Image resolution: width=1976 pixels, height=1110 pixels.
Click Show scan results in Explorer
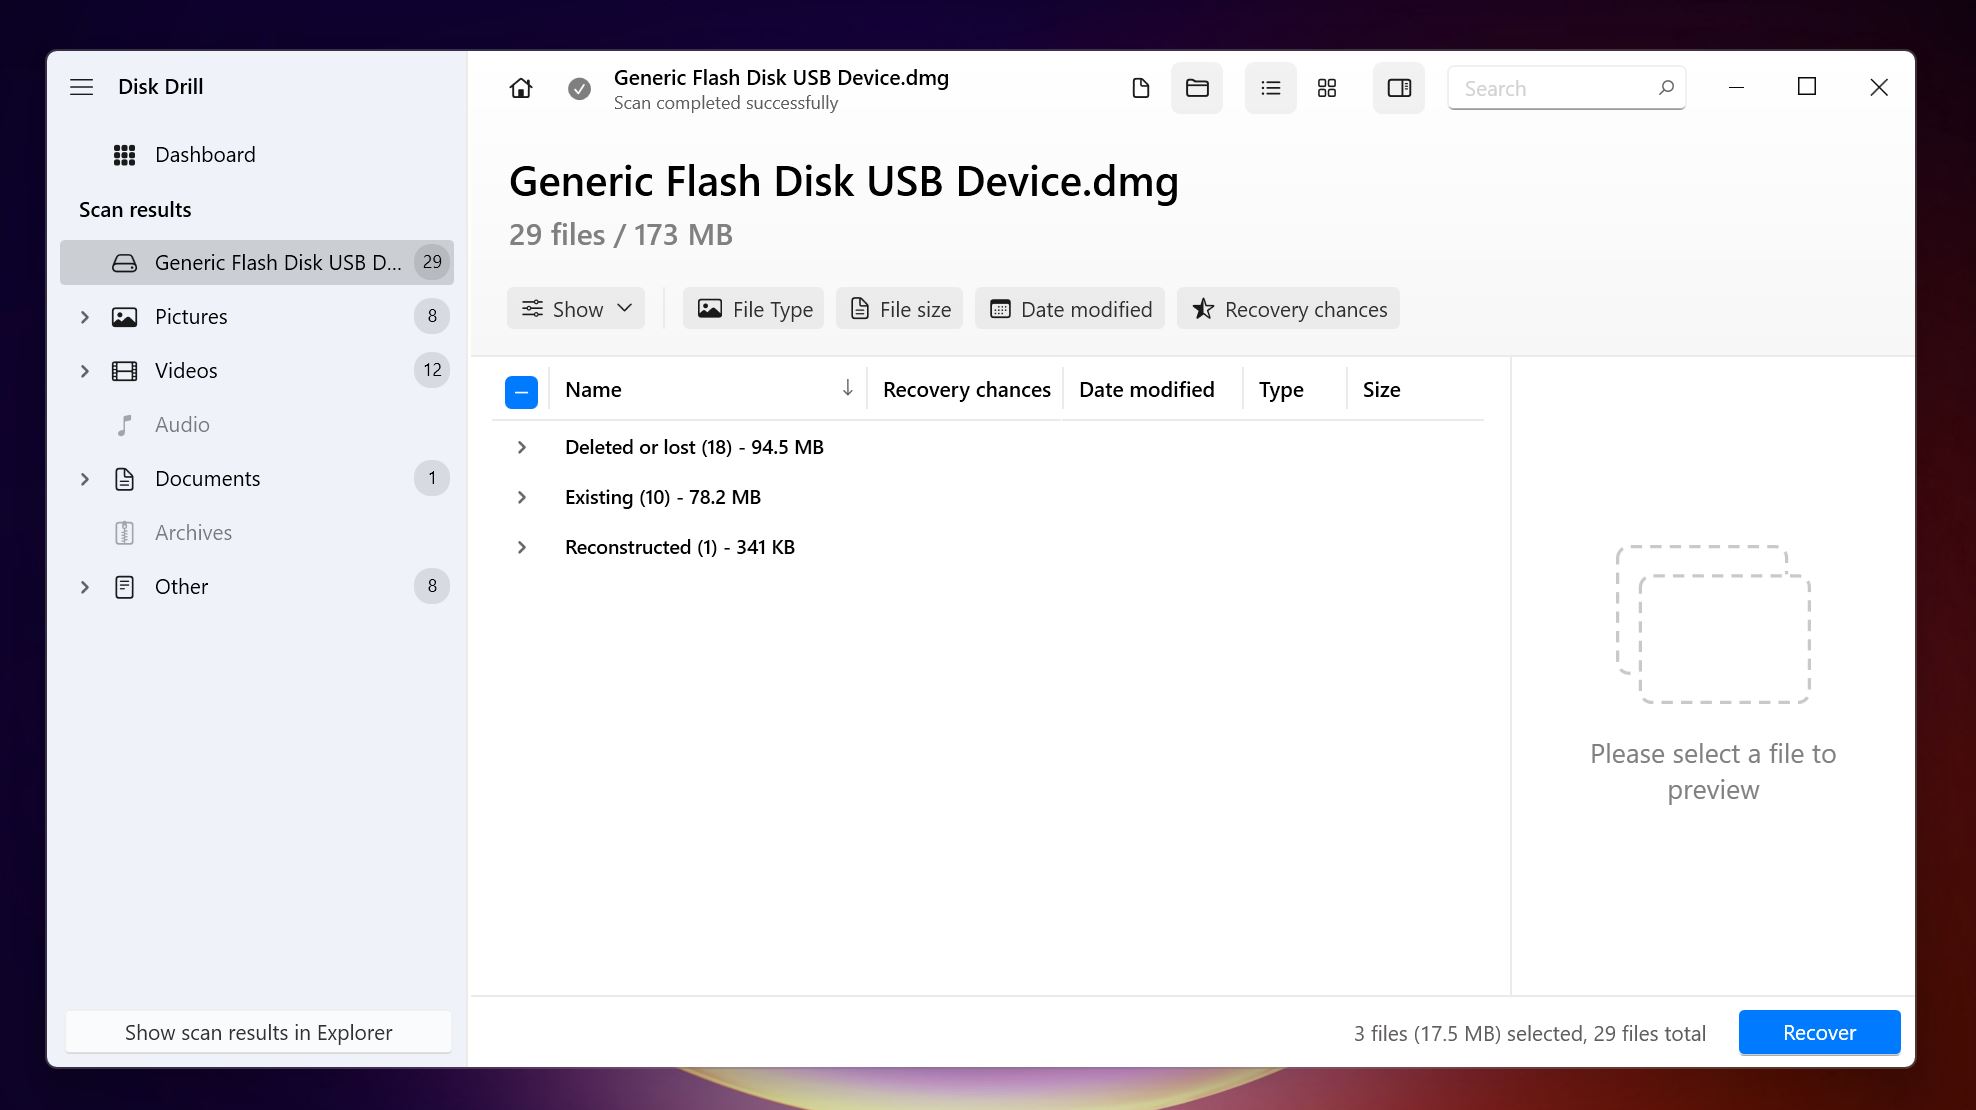258,1032
